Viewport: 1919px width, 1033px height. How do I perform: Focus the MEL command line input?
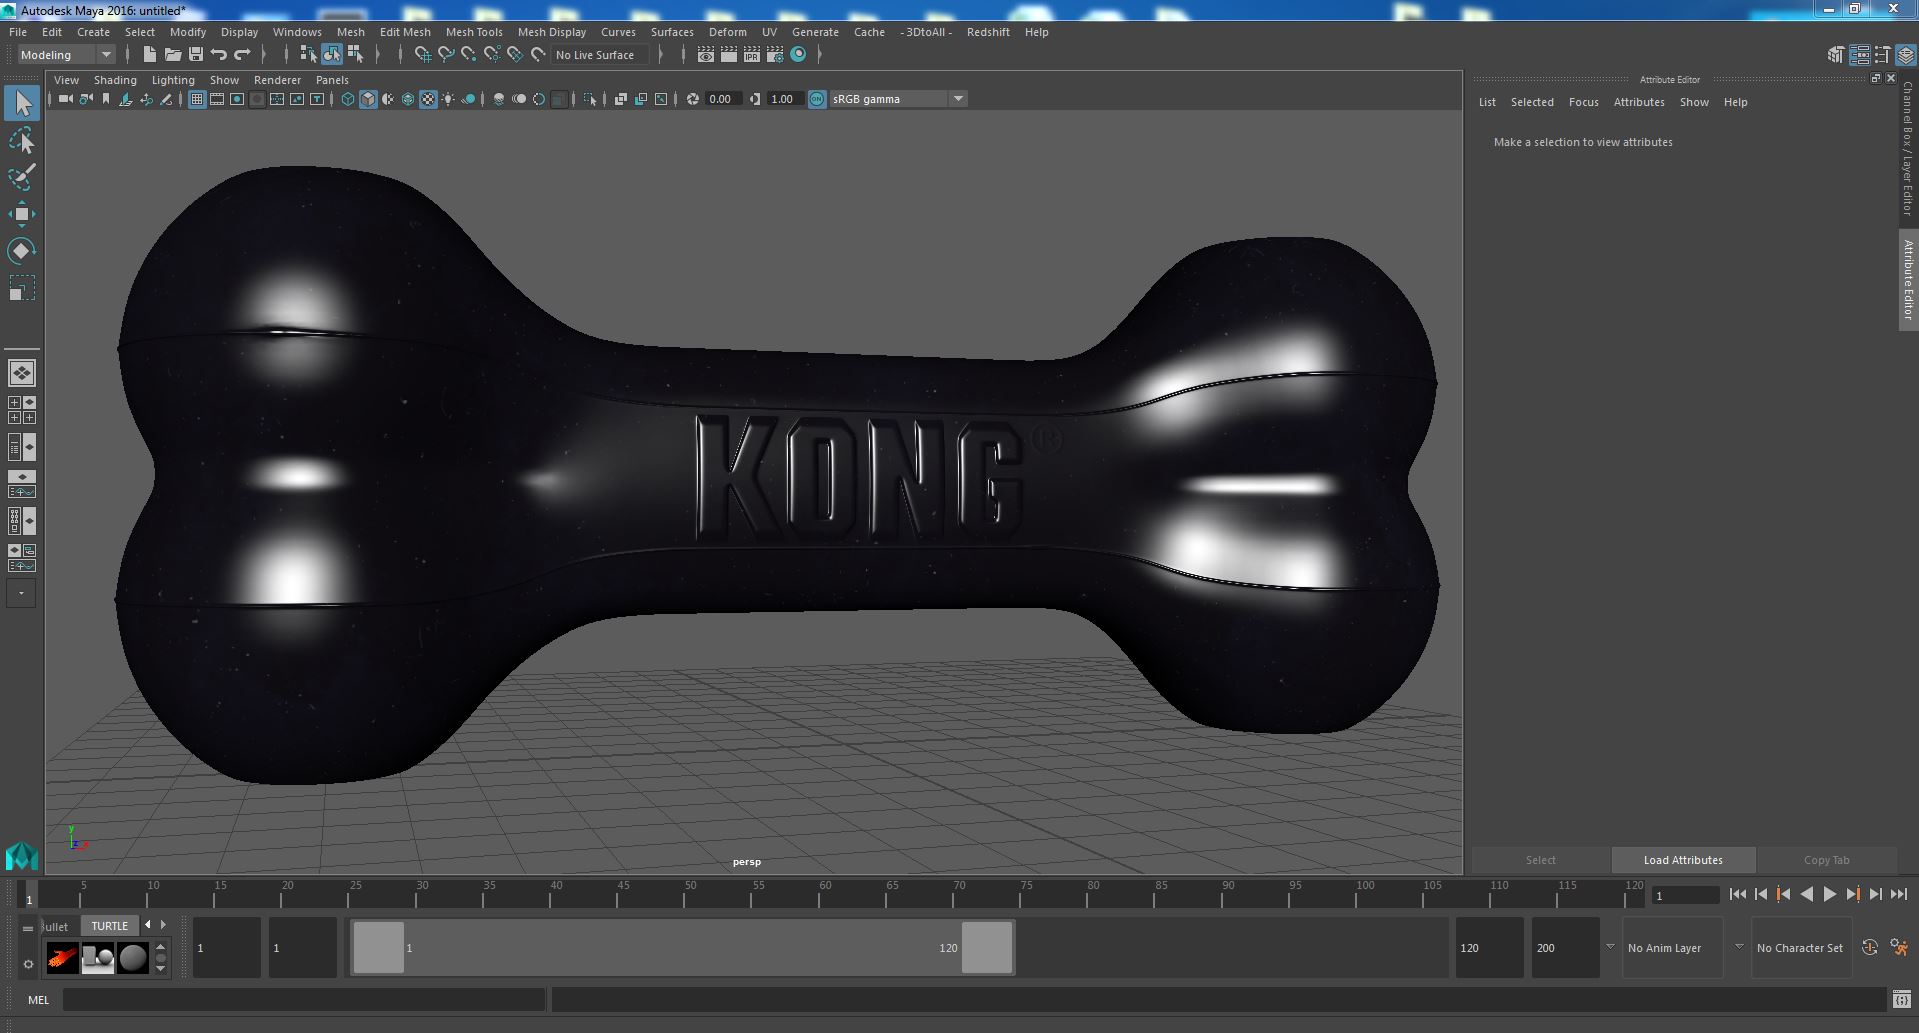[304, 999]
